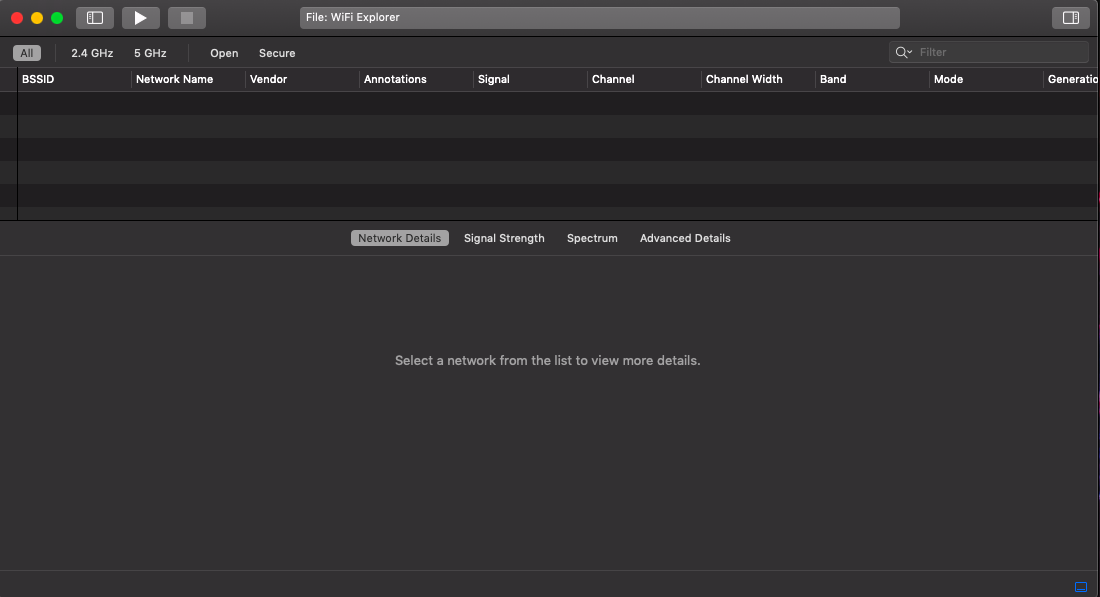
Task: Sort by Annotations column header
Action: (416, 79)
